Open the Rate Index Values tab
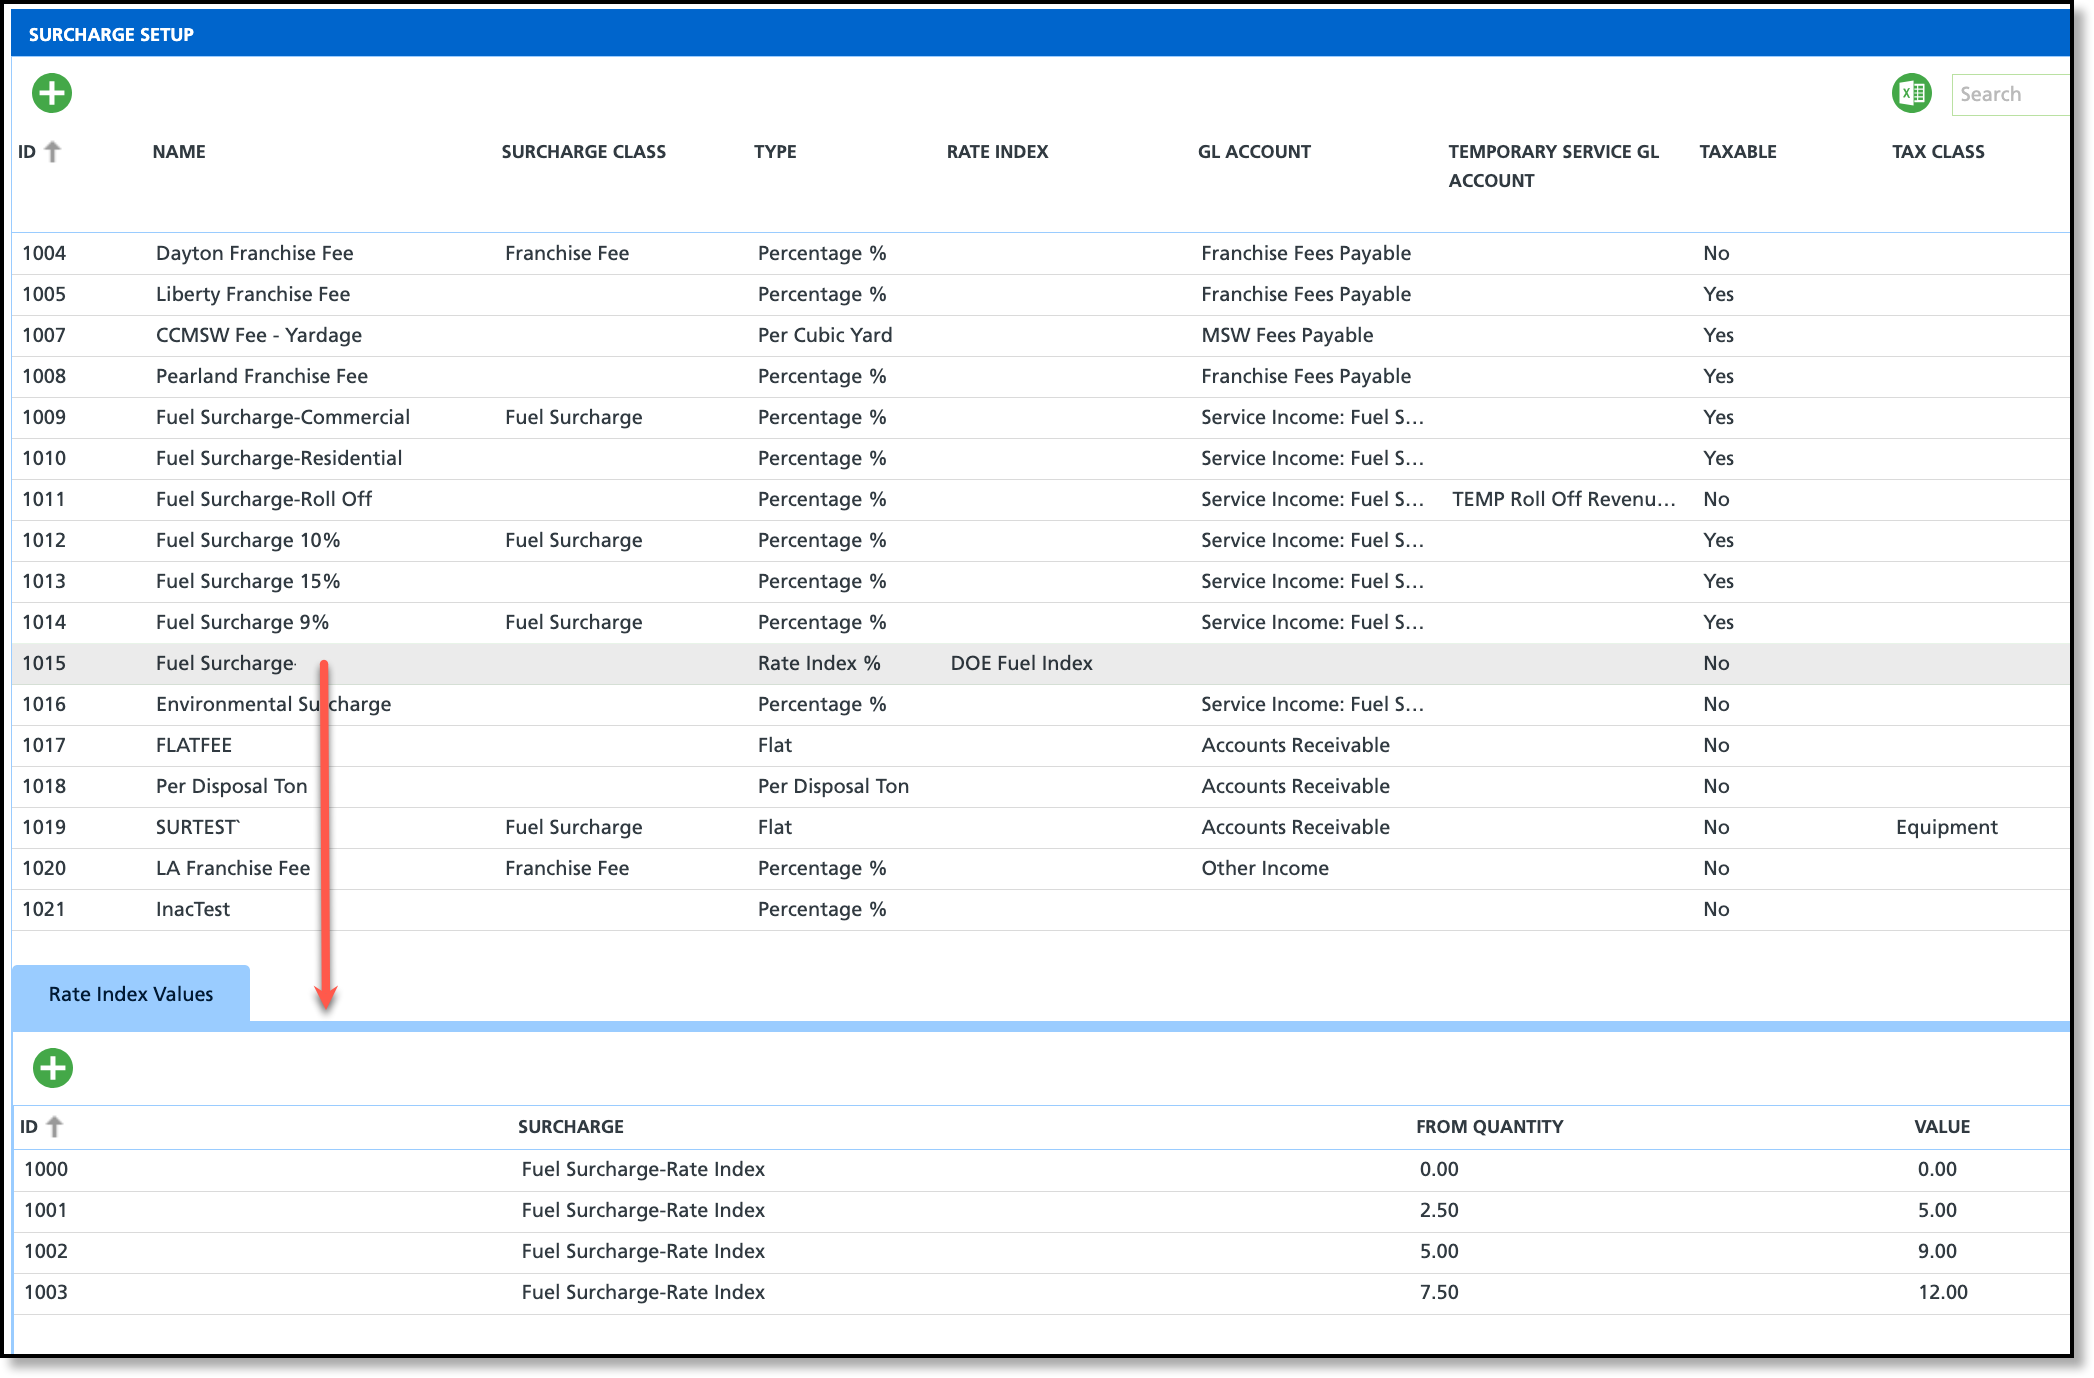Viewport: 2094px width, 1378px height. (x=131, y=994)
